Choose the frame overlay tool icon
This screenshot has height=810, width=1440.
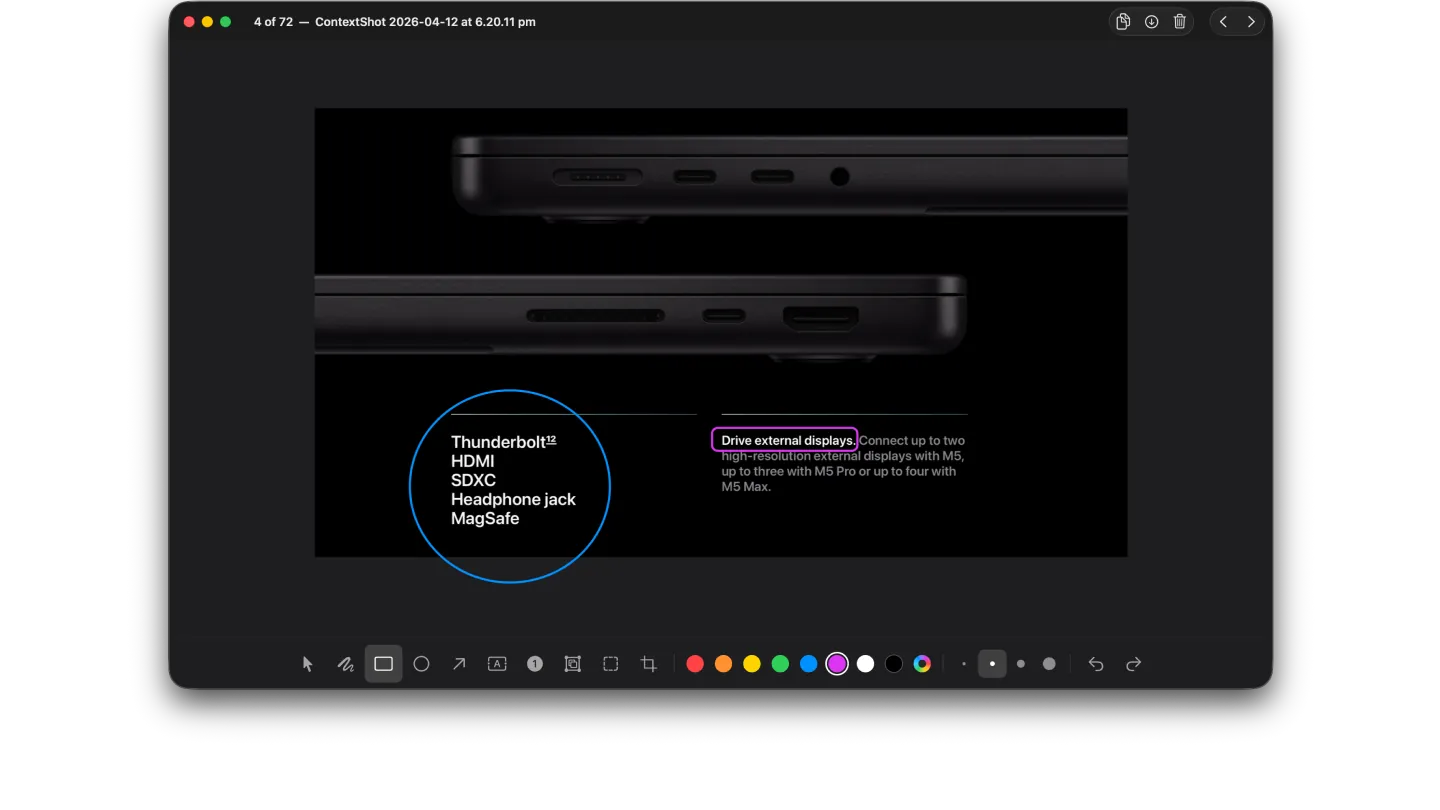click(573, 664)
